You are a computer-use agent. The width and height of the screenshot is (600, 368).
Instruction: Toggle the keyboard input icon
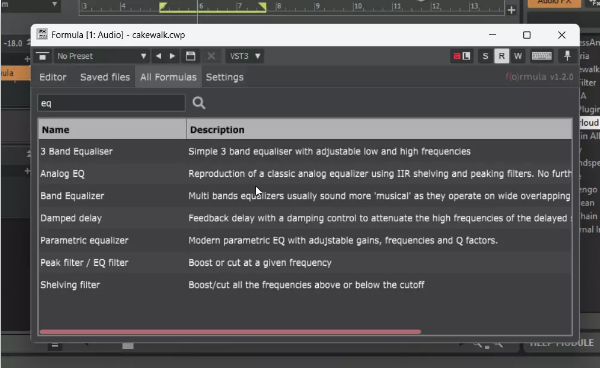542,56
